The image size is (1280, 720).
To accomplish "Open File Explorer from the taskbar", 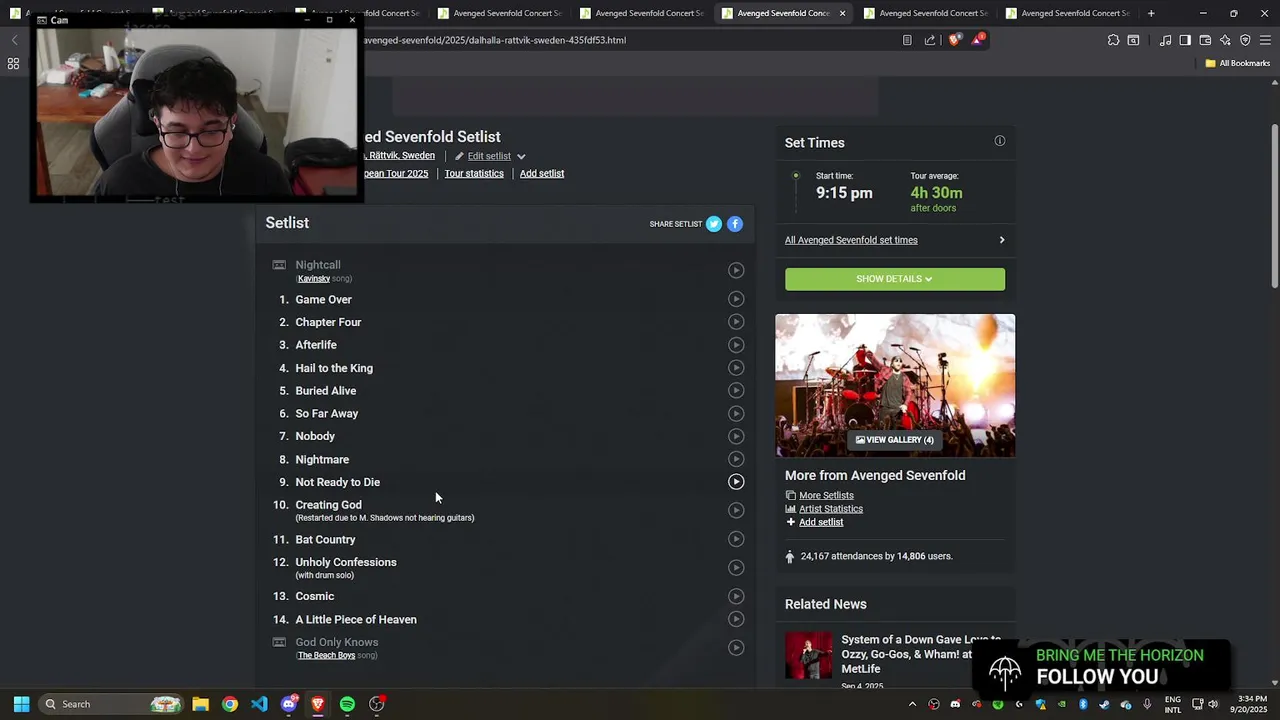I will click(200, 704).
